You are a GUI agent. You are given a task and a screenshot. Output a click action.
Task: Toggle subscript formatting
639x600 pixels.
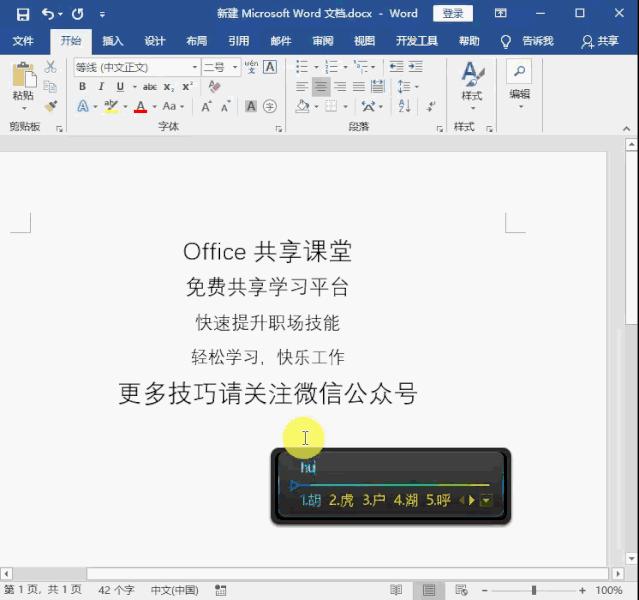tap(169, 87)
